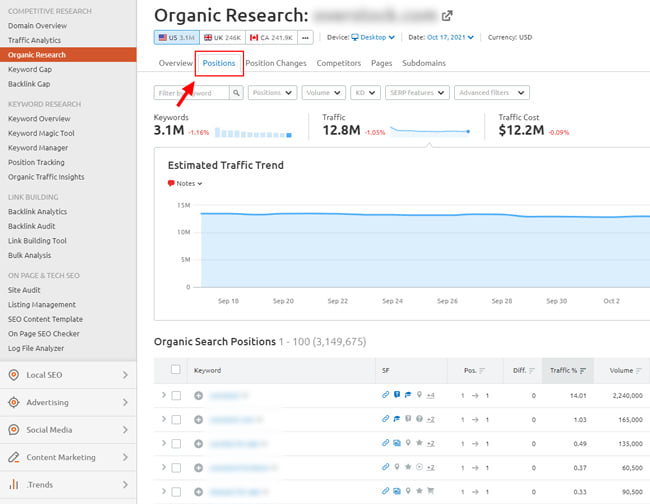The image size is (650, 504).
Task: Open Site Audit in sidebar
Action: point(24,290)
